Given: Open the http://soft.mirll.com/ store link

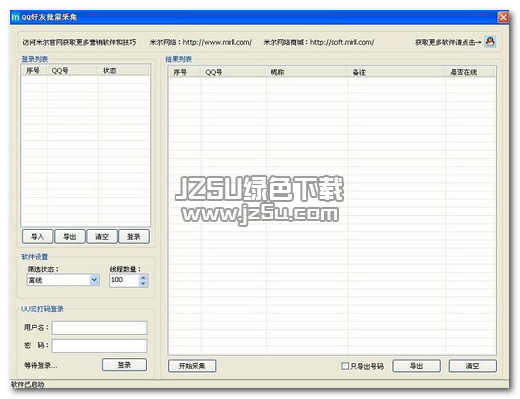Looking at the screenshot, I should point(342,42).
